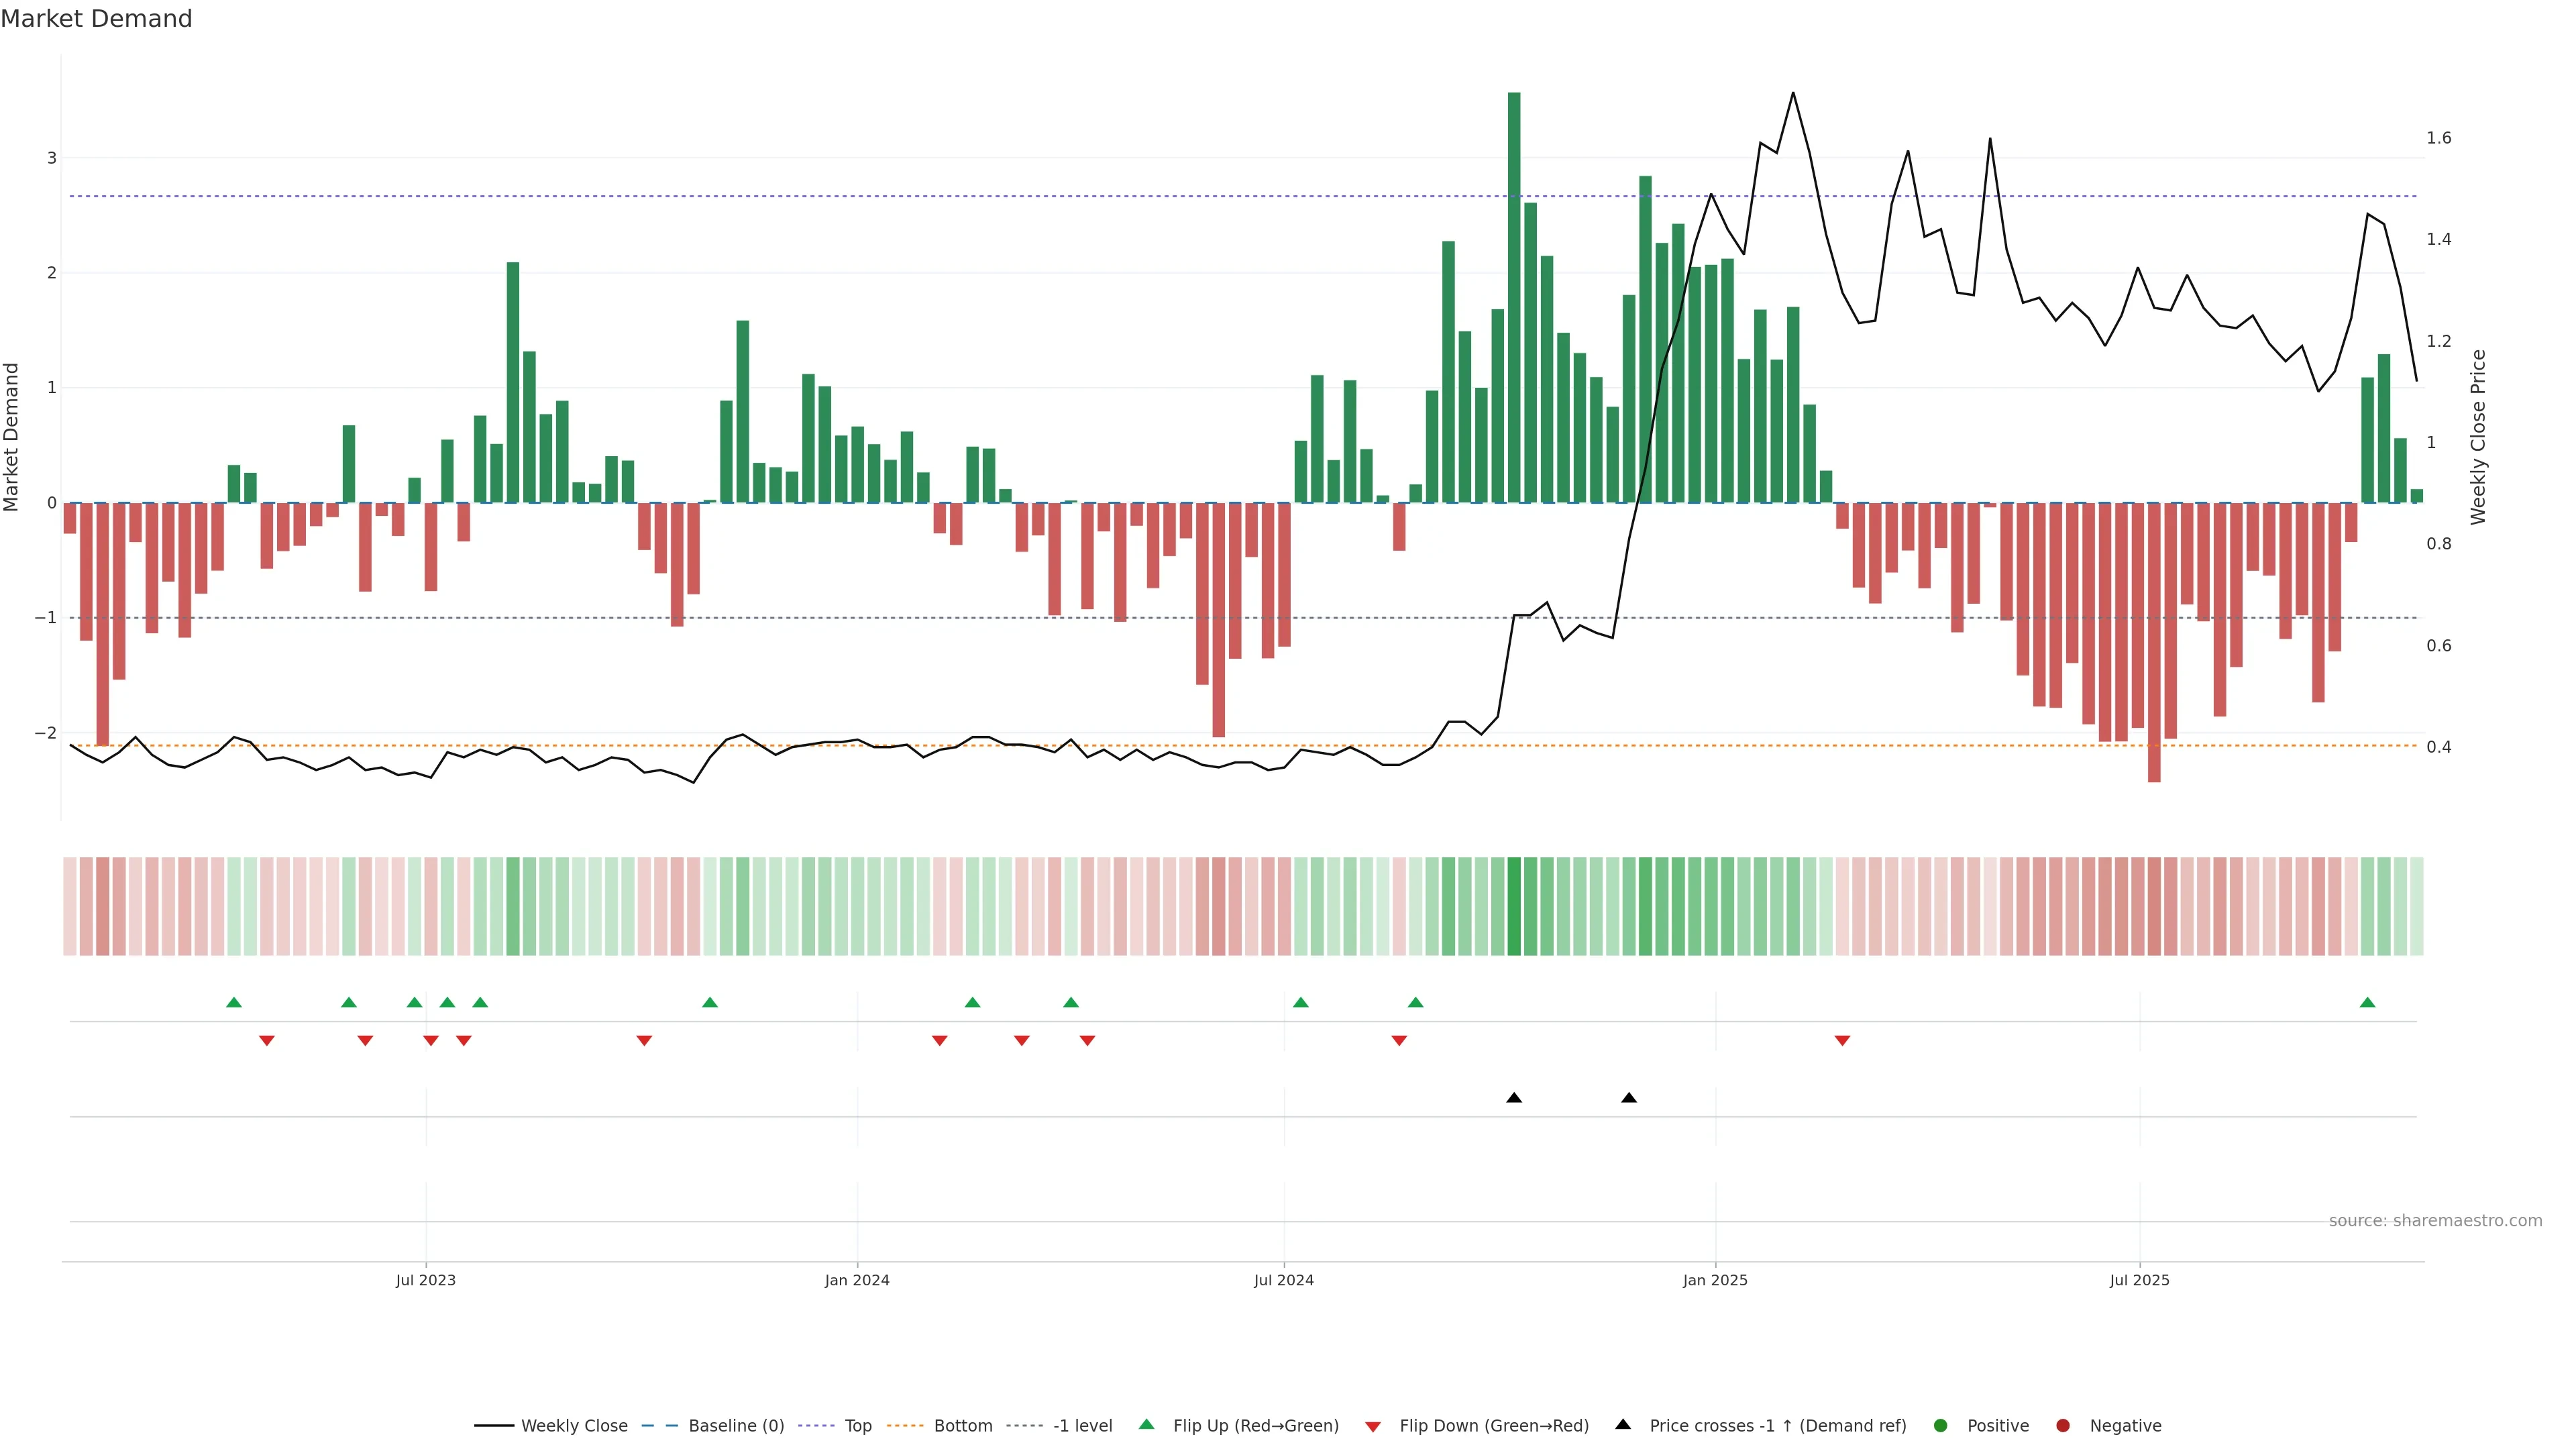Click the first black price-cross triangle marker
This screenshot has width=2576, height=1449.
(1514, 1098)
